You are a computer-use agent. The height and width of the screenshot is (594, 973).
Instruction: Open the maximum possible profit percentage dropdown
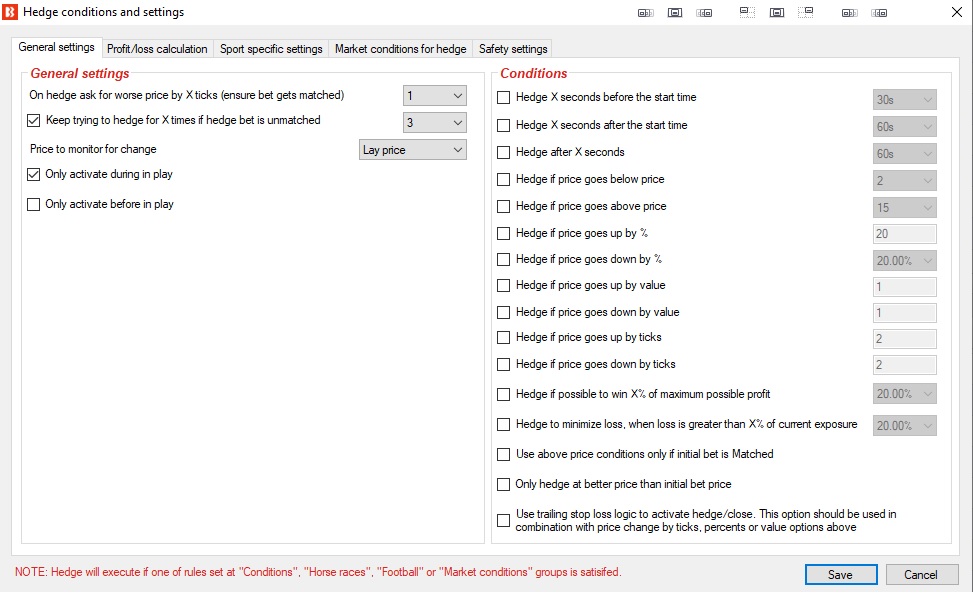point(905,394)
